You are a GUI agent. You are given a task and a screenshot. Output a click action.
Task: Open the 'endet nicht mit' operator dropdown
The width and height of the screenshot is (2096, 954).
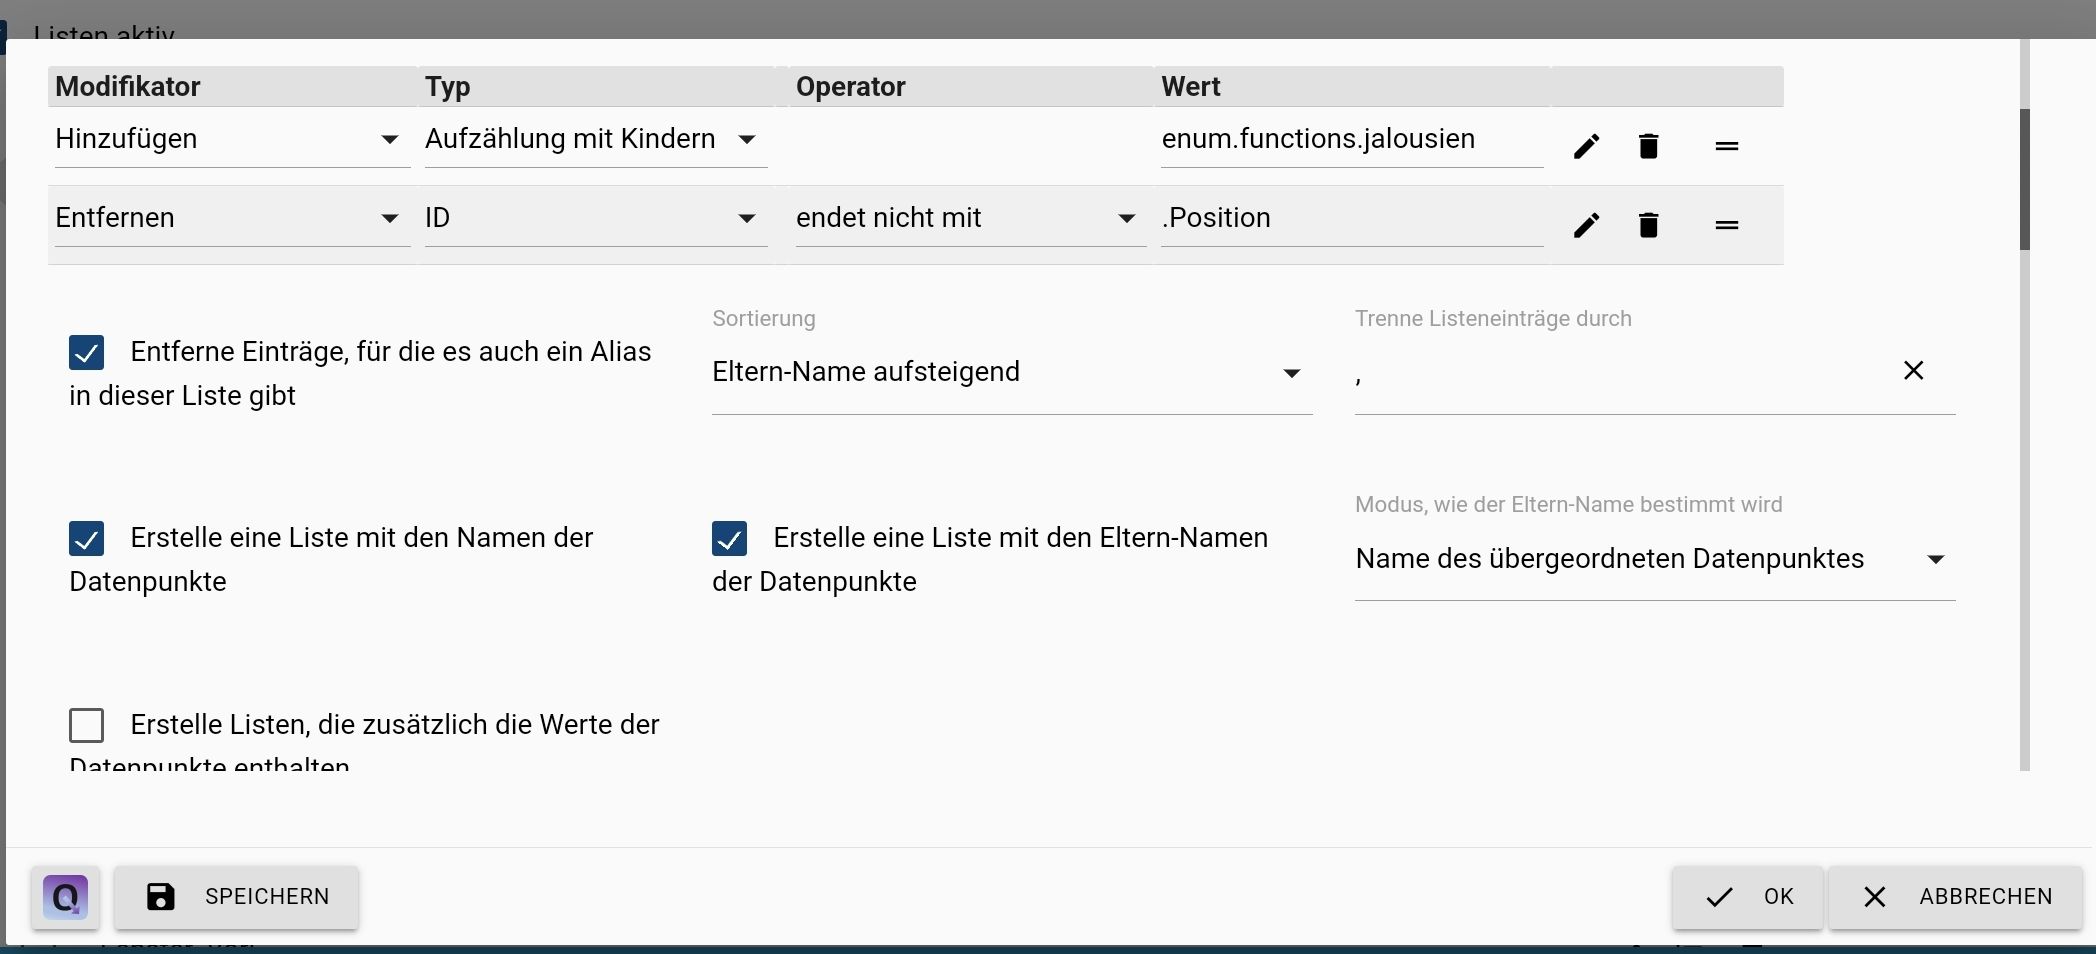coord(966,218)
